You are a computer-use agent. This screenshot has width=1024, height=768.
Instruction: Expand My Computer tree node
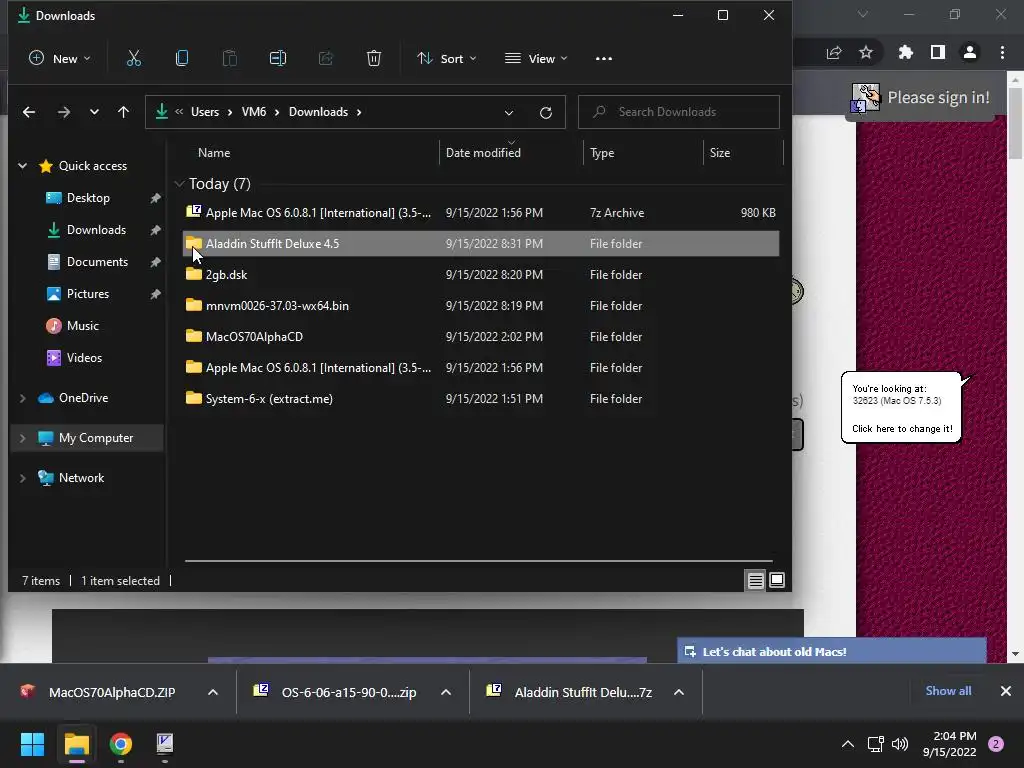click(x=22, y=438)
